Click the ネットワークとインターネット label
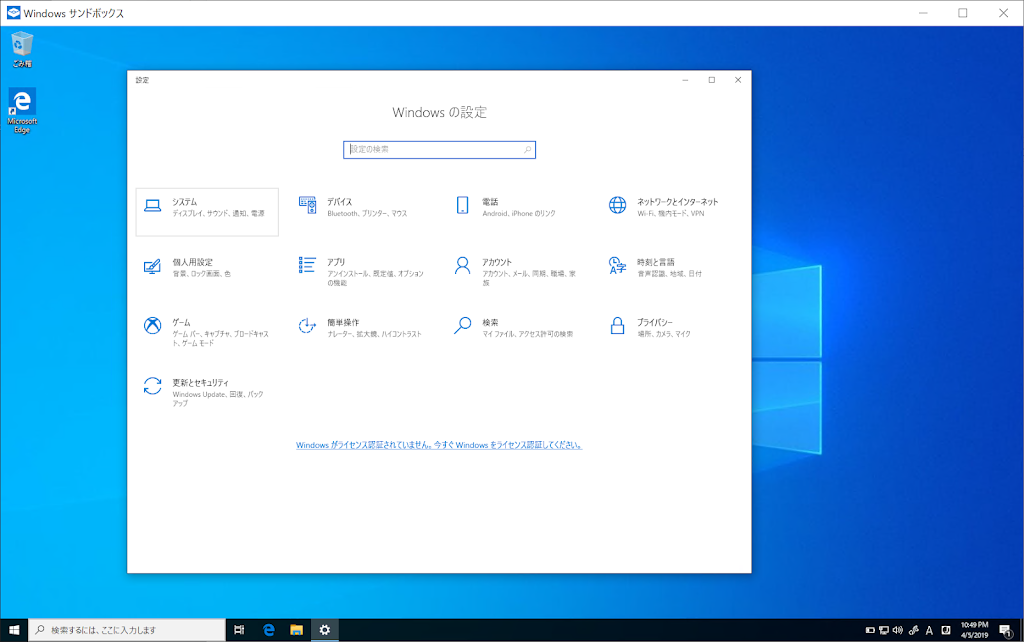1024x642 pixels. (677, 202)
